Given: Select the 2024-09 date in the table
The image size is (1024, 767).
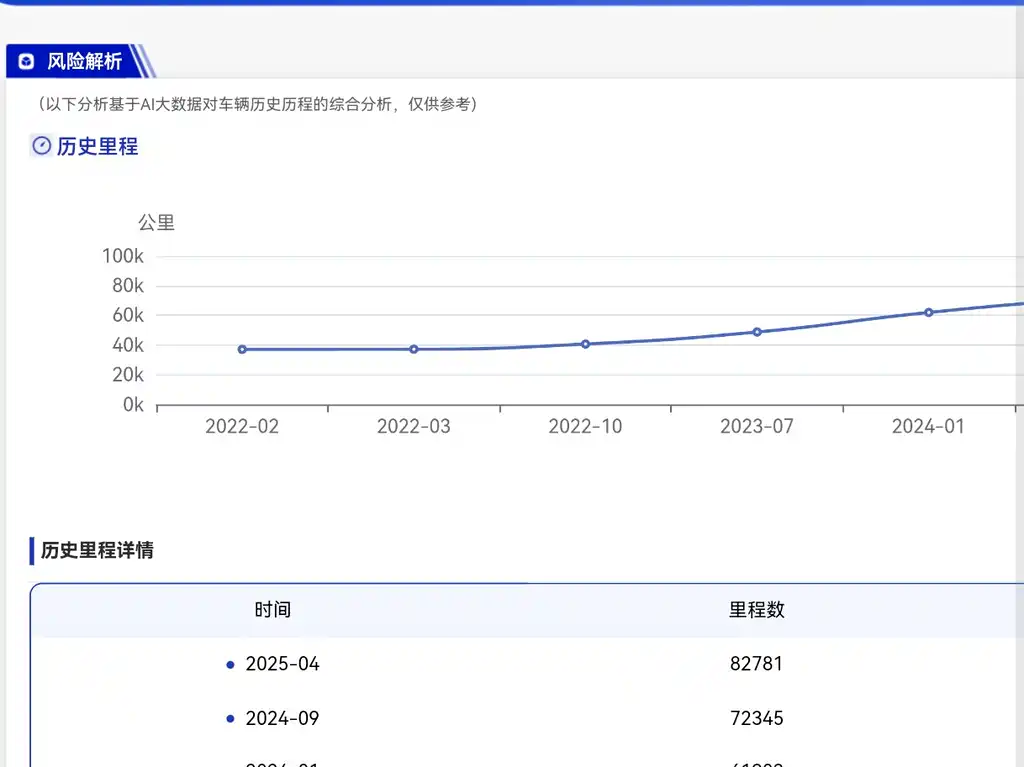Looking at the screenshot, I should pyautogui.click(x=282, y=719).
